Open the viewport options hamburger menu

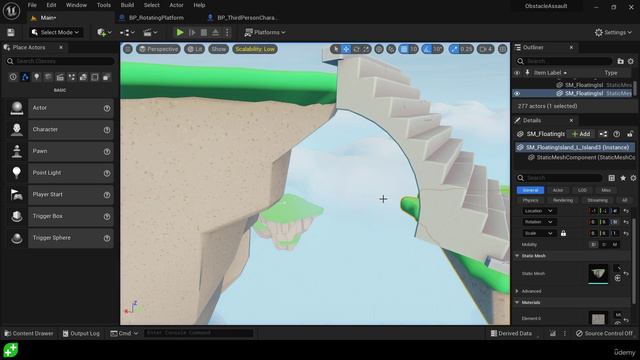pos(128,49)
